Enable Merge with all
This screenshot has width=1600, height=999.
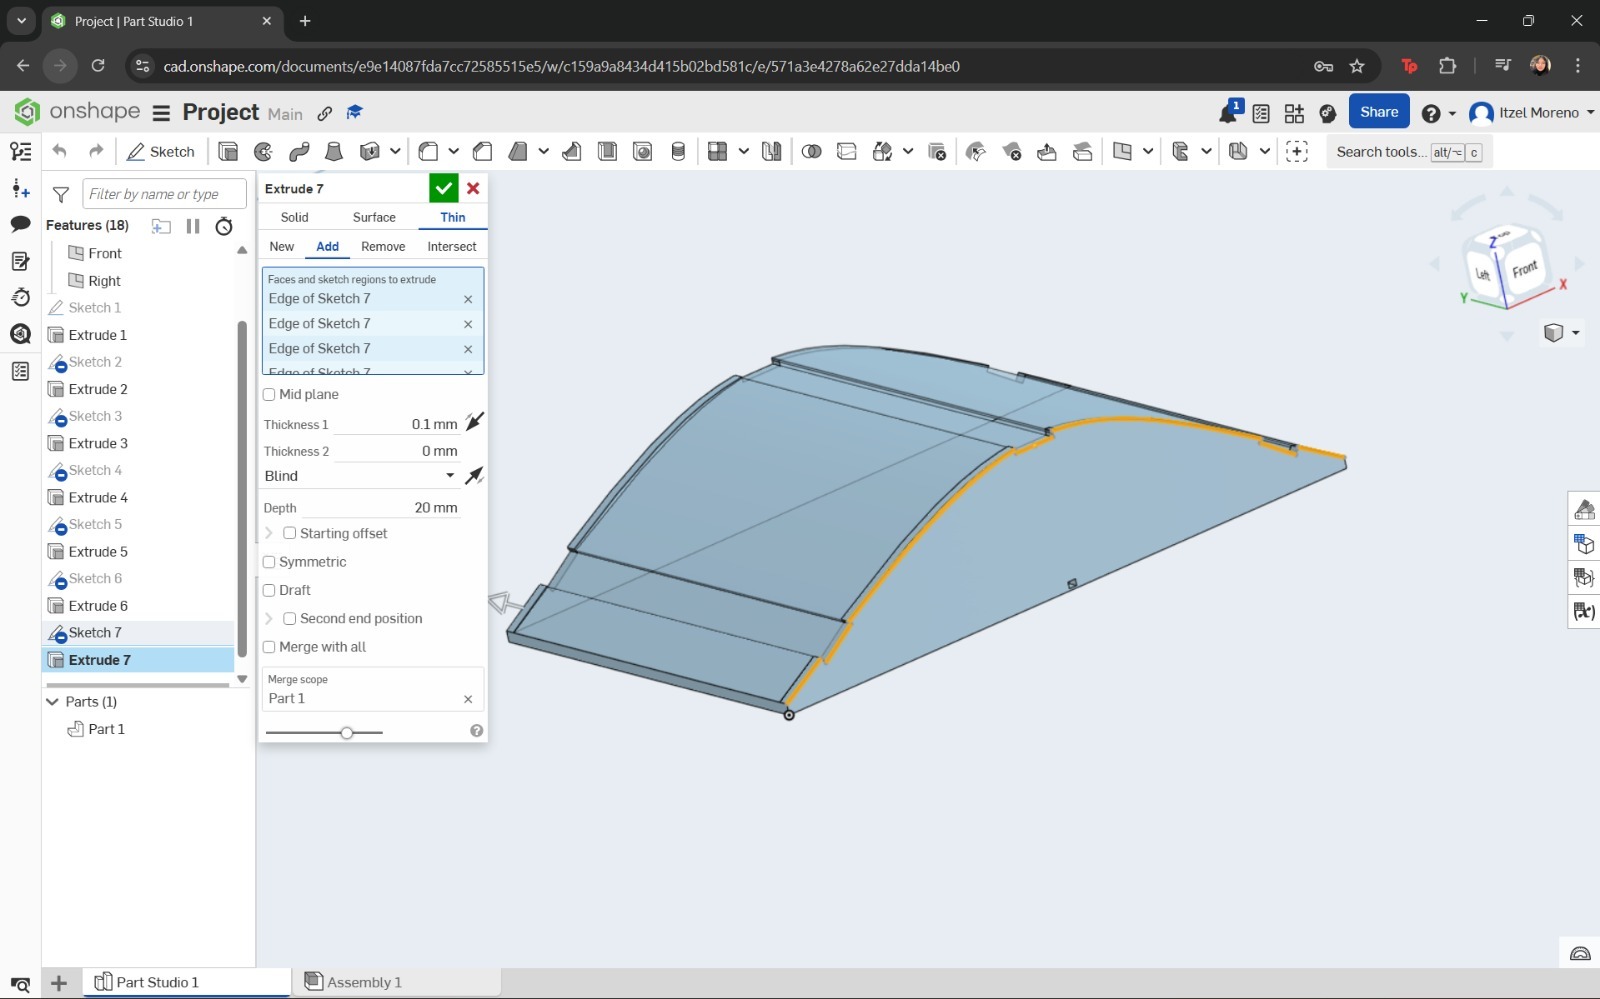(x=268, y=647)
